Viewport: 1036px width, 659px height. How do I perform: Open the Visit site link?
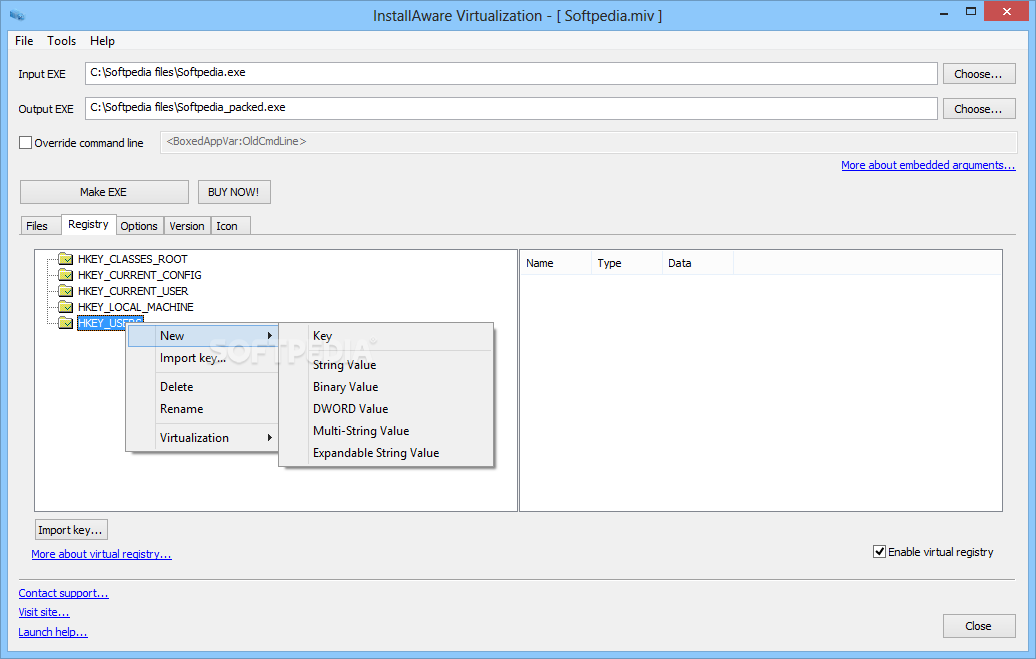click(x=44, y=612)
